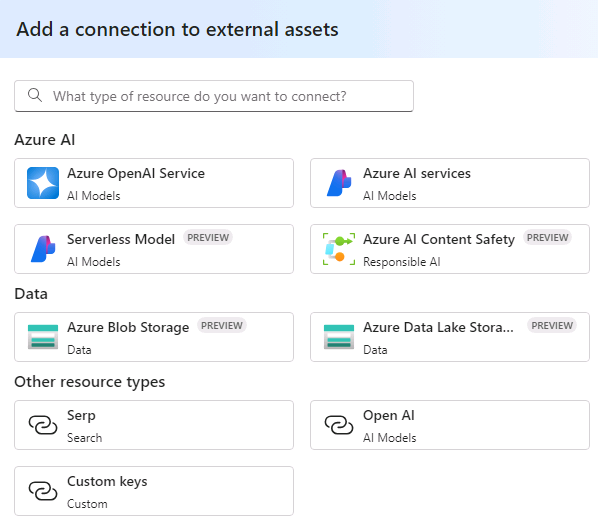598x526 pixels.
Task: Click the Serverless Model logo icon
Action: click(43, 249)
